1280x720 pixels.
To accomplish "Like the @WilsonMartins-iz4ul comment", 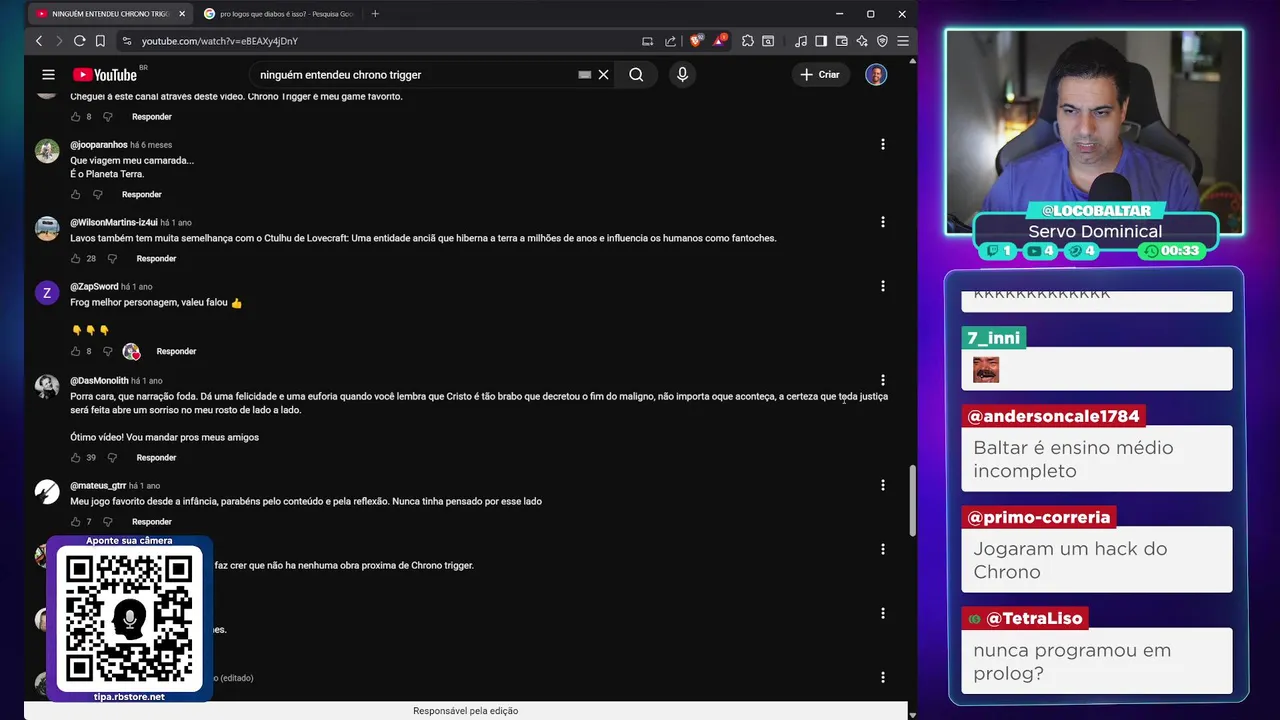I will pos(75,258).
